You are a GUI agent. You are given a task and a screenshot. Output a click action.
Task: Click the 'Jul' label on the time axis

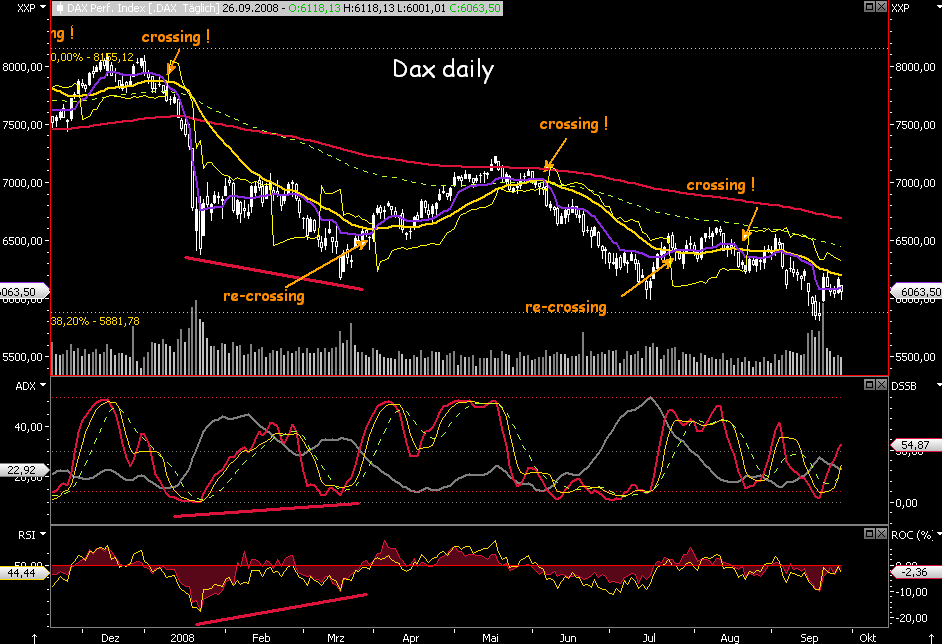[649, 638]
